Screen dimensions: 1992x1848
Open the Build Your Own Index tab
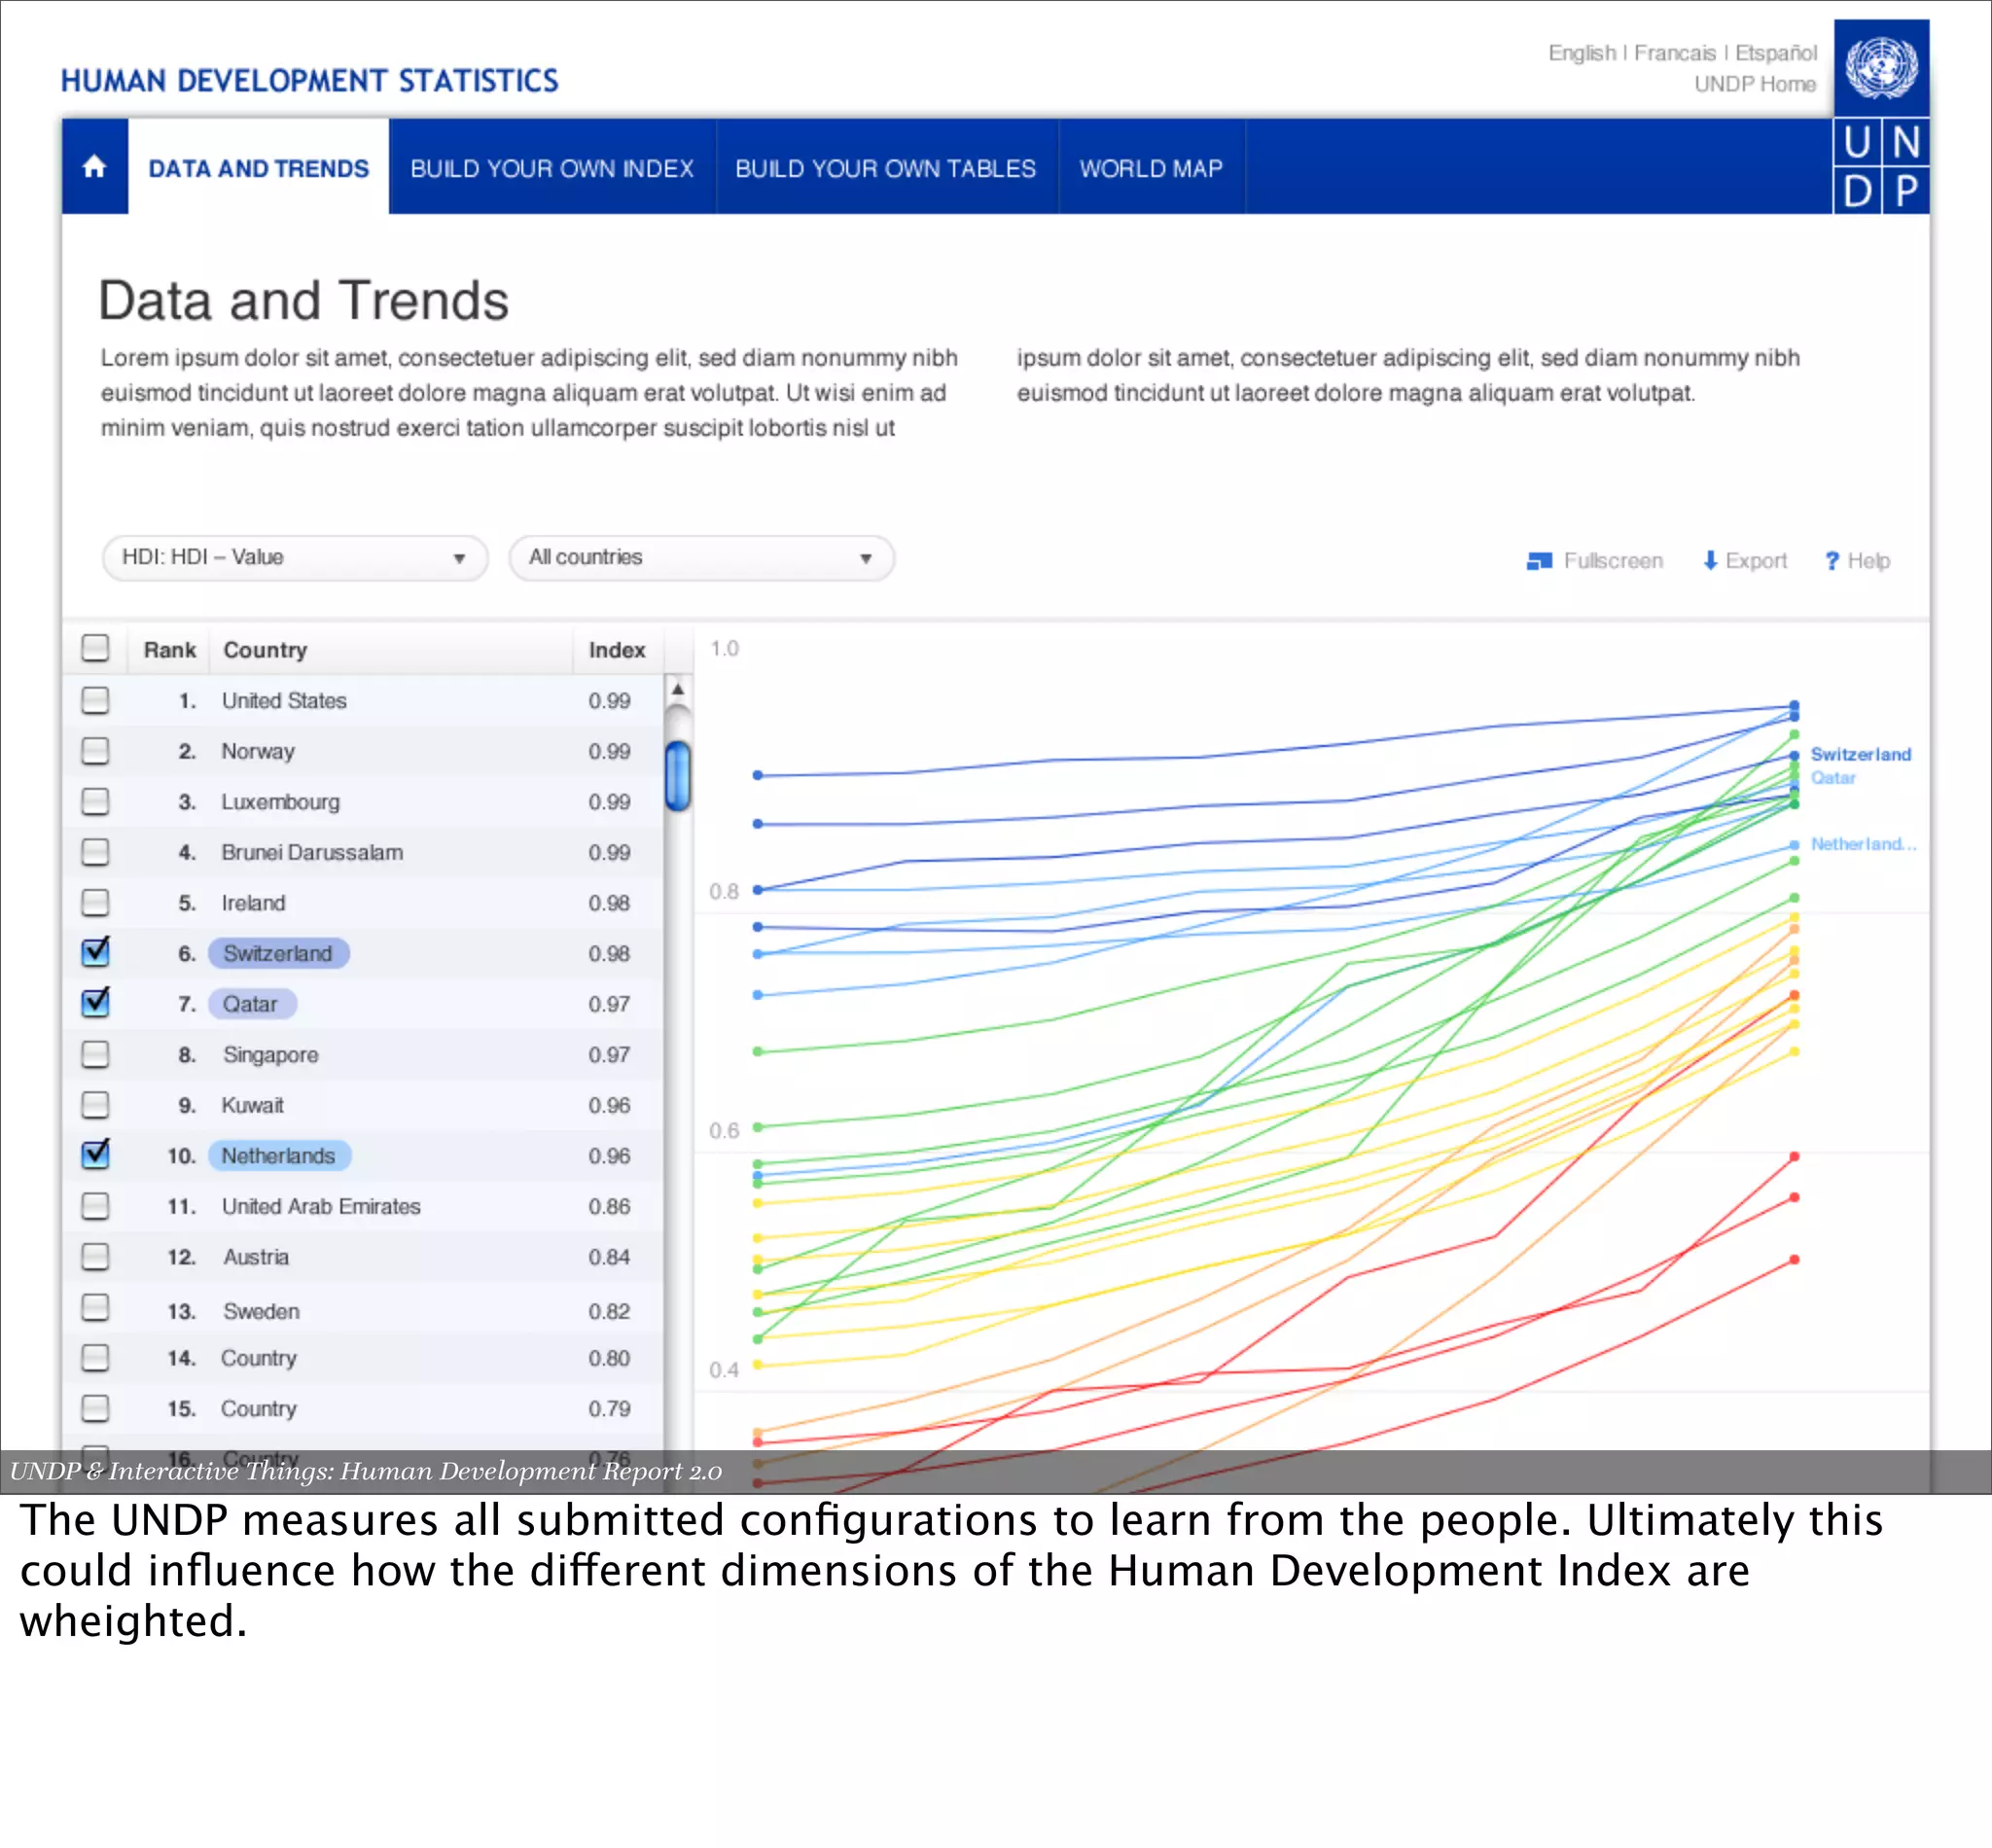pos(552,168)
